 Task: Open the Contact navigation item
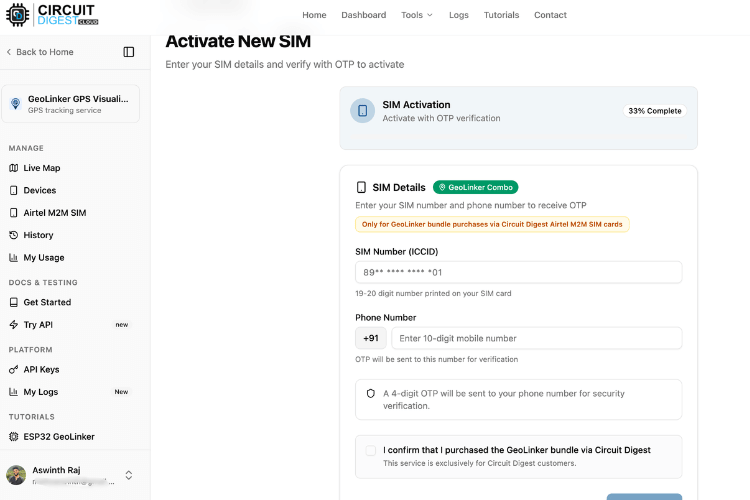coord(550,15)
